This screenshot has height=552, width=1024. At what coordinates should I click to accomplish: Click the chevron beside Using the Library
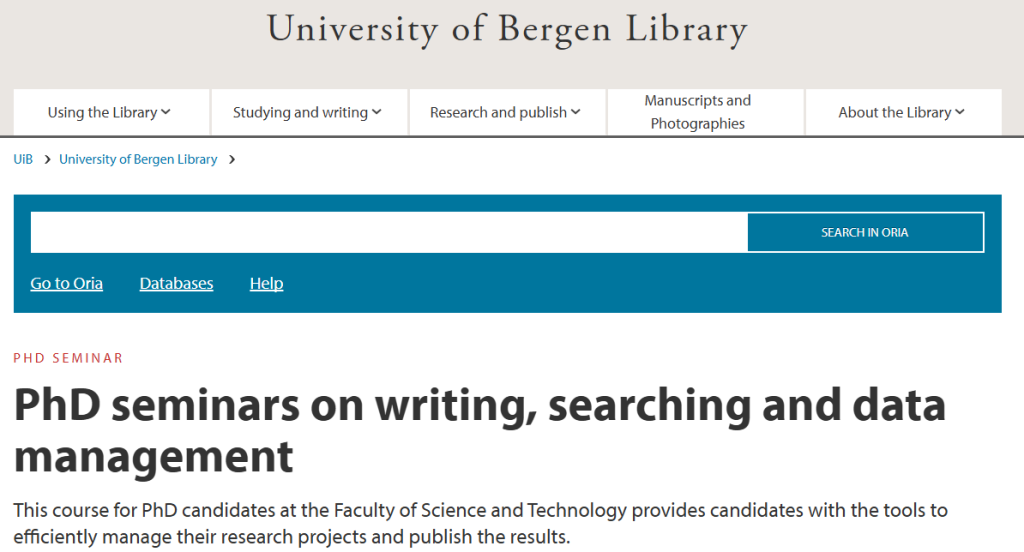point(166,112)
